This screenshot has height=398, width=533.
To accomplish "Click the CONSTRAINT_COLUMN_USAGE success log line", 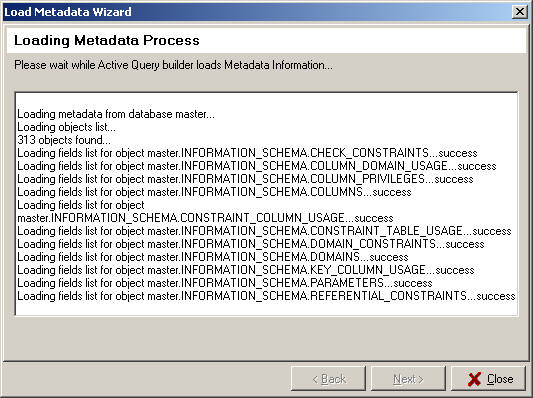I will (x=205, y=211).
